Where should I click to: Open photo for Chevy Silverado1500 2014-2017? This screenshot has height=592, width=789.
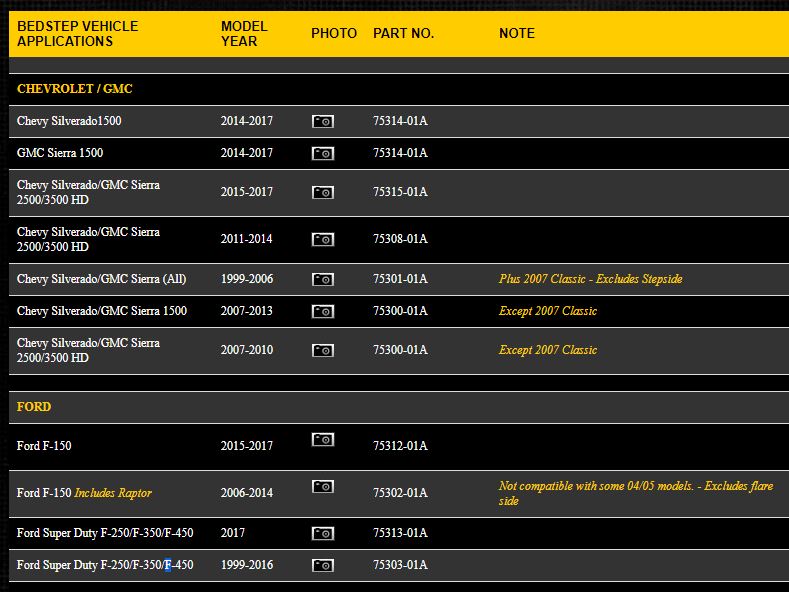322,121
